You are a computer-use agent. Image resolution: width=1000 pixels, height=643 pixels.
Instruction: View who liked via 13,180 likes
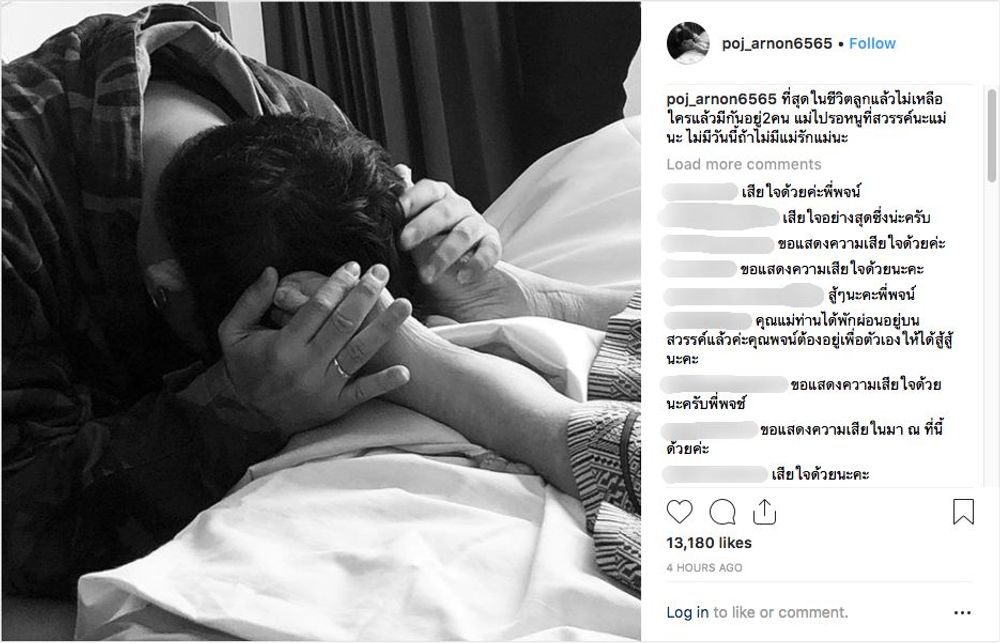click(709, 543)
